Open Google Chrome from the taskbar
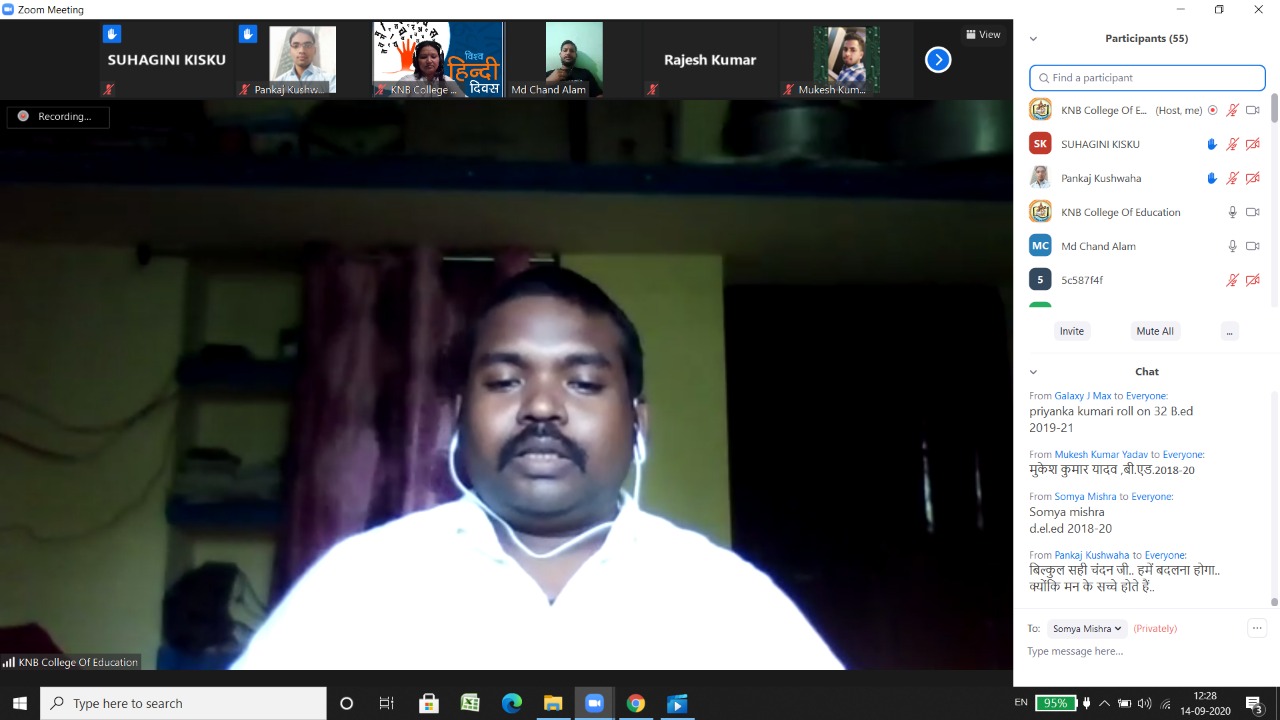 coord(635,703)
